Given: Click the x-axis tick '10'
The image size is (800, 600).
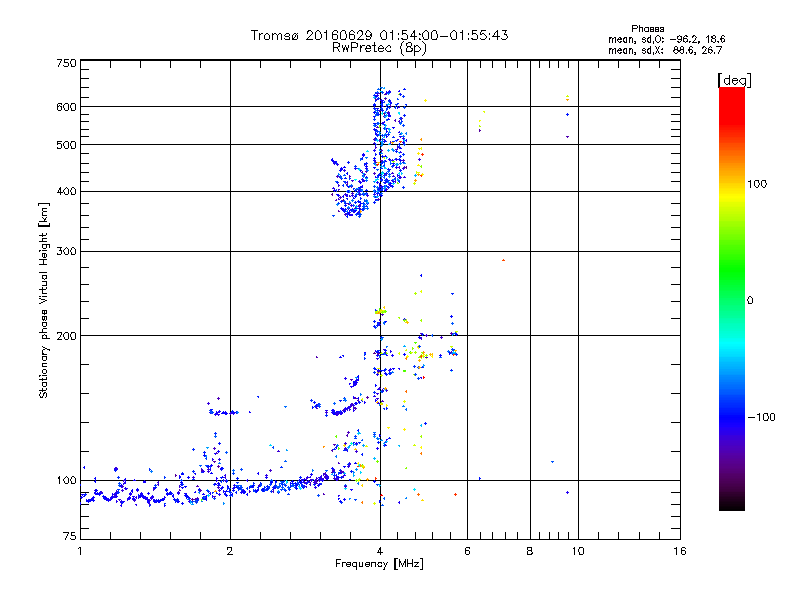Looking at the screenshot, I should coord(578,551).
